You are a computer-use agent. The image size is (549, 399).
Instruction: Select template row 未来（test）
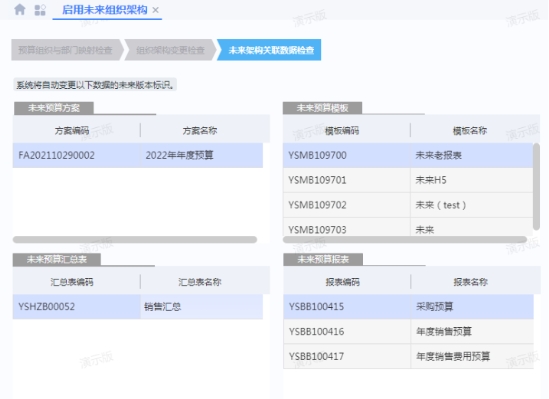[x=408, y=205]
